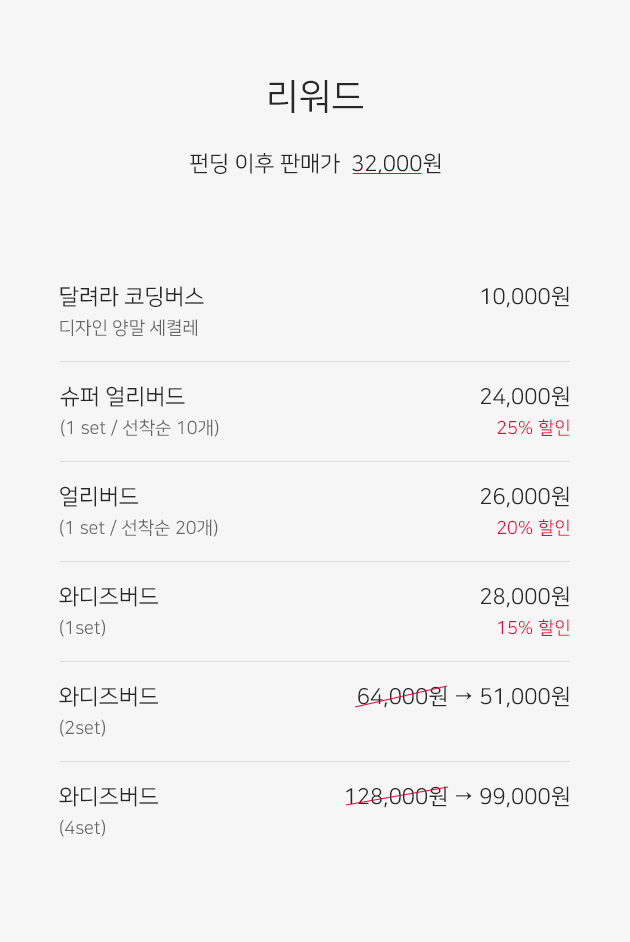Click the 28,000원 price
This screenshot has width=630, height=942.
tap(524, 596)
